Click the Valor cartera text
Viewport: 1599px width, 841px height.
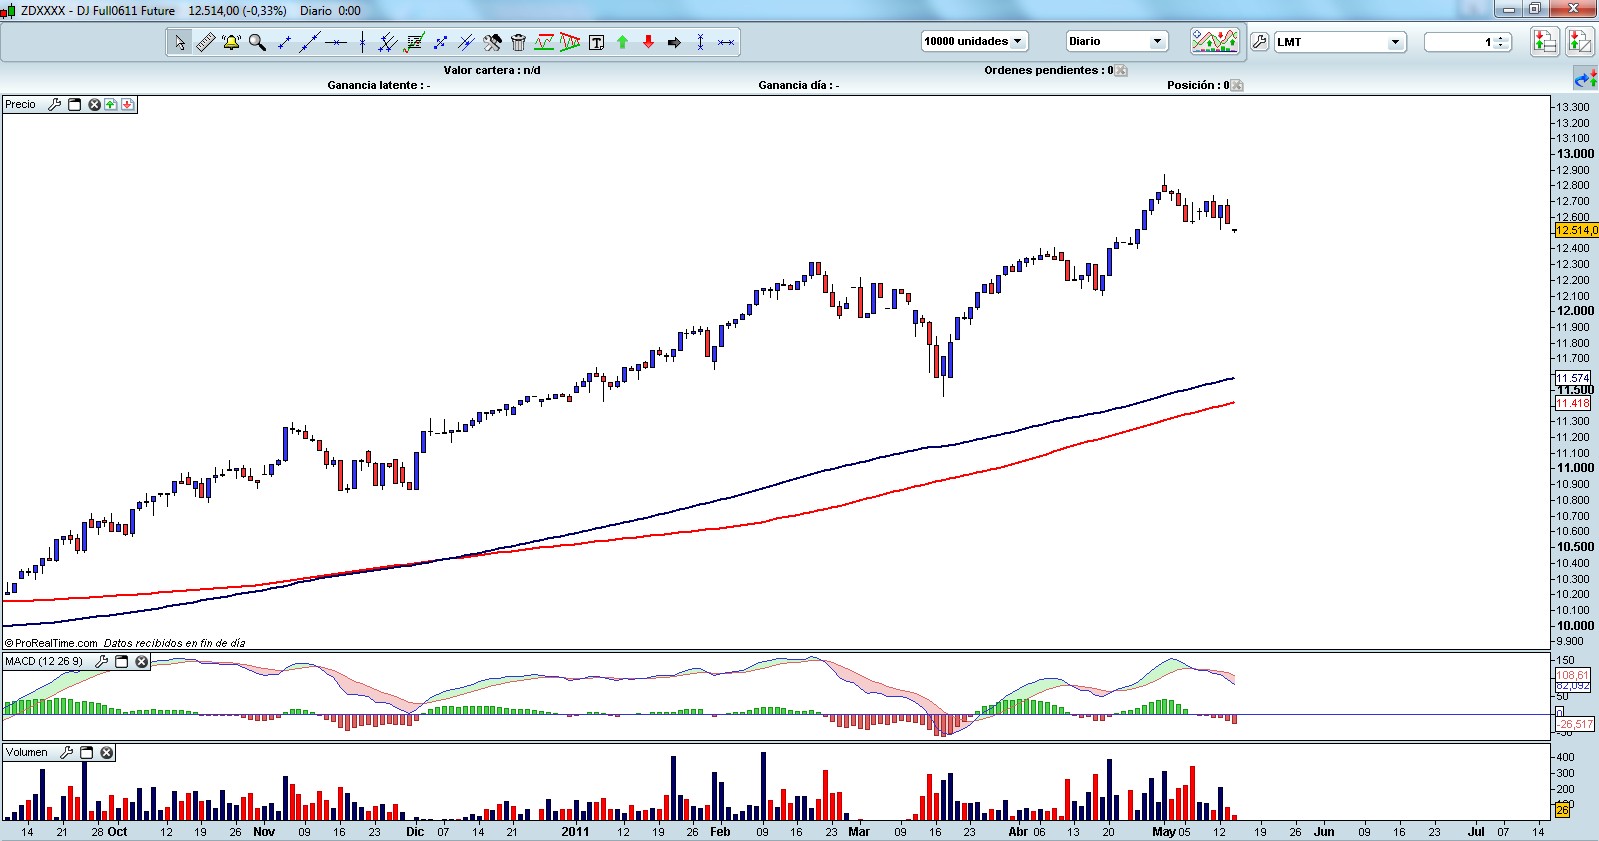click(492, 70)
